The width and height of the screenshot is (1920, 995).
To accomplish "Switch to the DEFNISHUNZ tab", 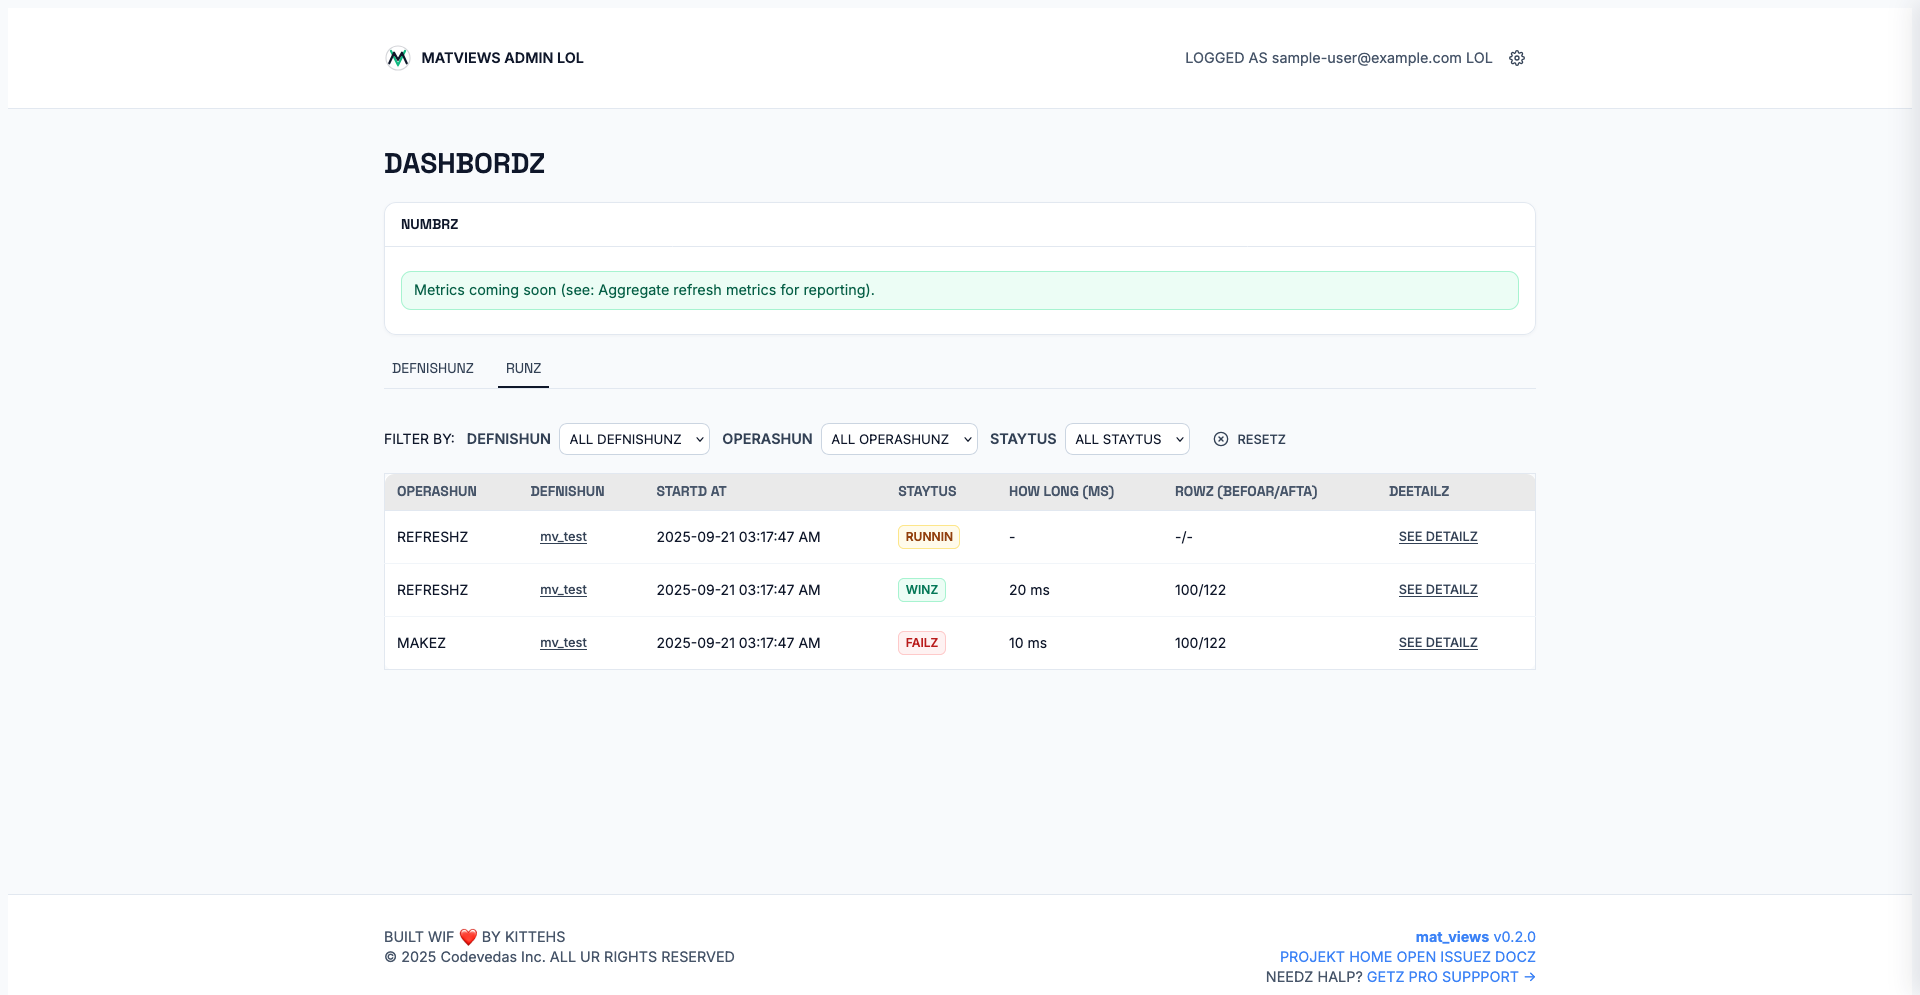I will [433, 368].
